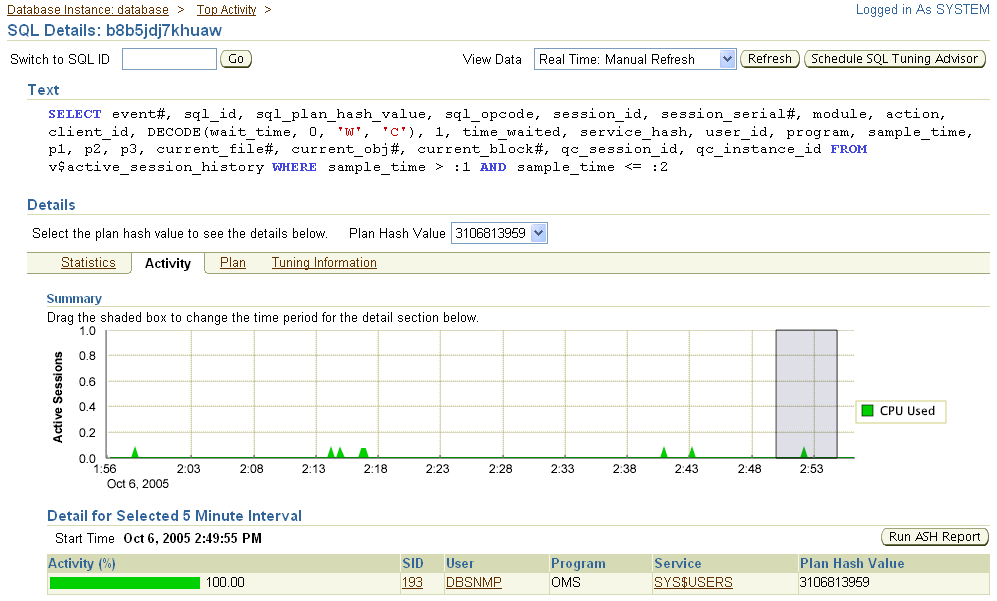
Task: Run the ASH Report
Action: (934, 537)
